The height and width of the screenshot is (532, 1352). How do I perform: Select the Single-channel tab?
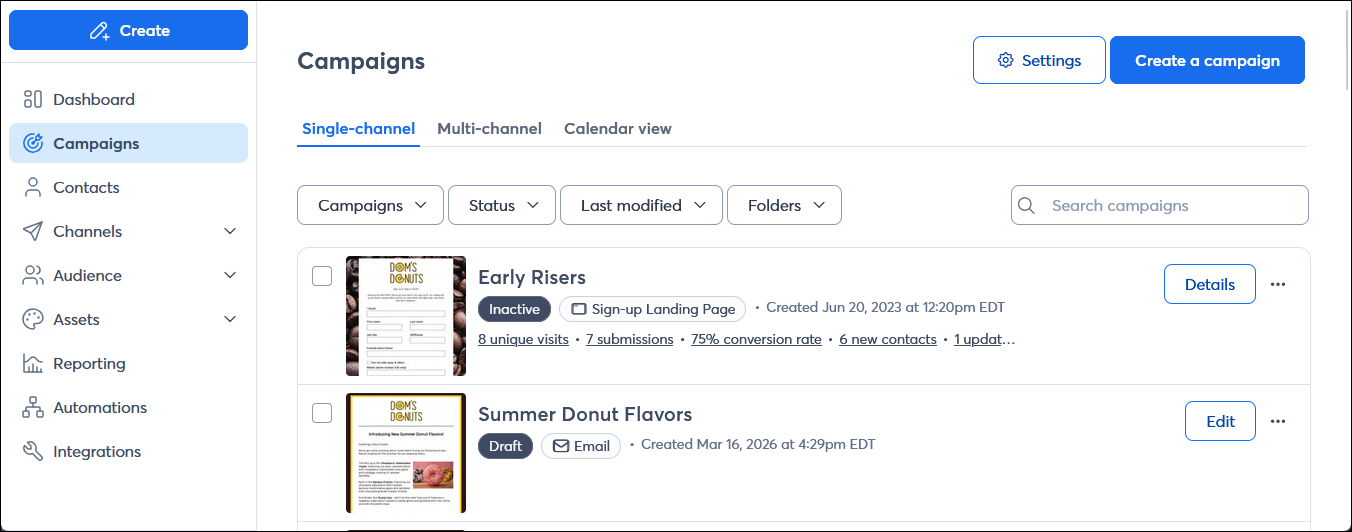[x=358, y=128]
